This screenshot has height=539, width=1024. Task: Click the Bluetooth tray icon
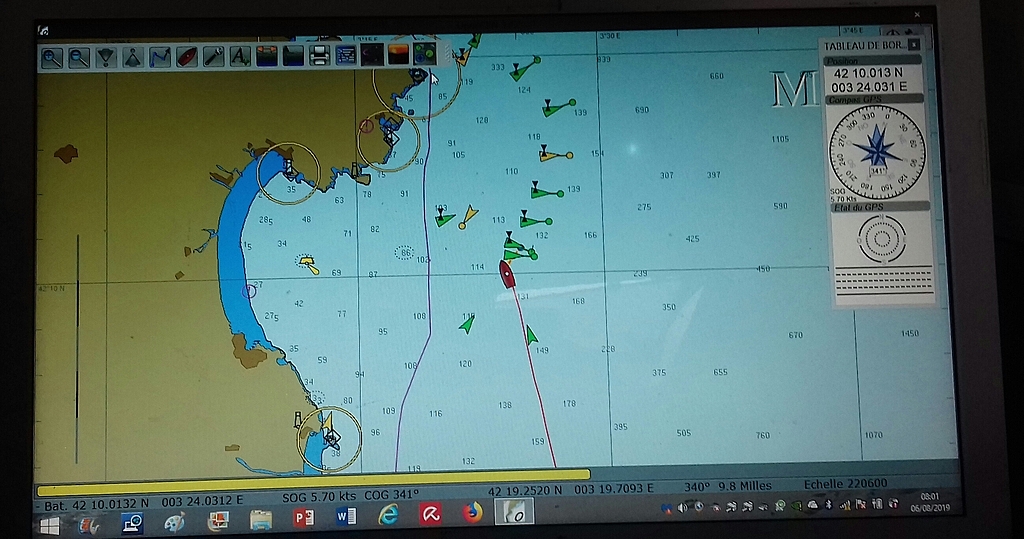pos(829,505)
